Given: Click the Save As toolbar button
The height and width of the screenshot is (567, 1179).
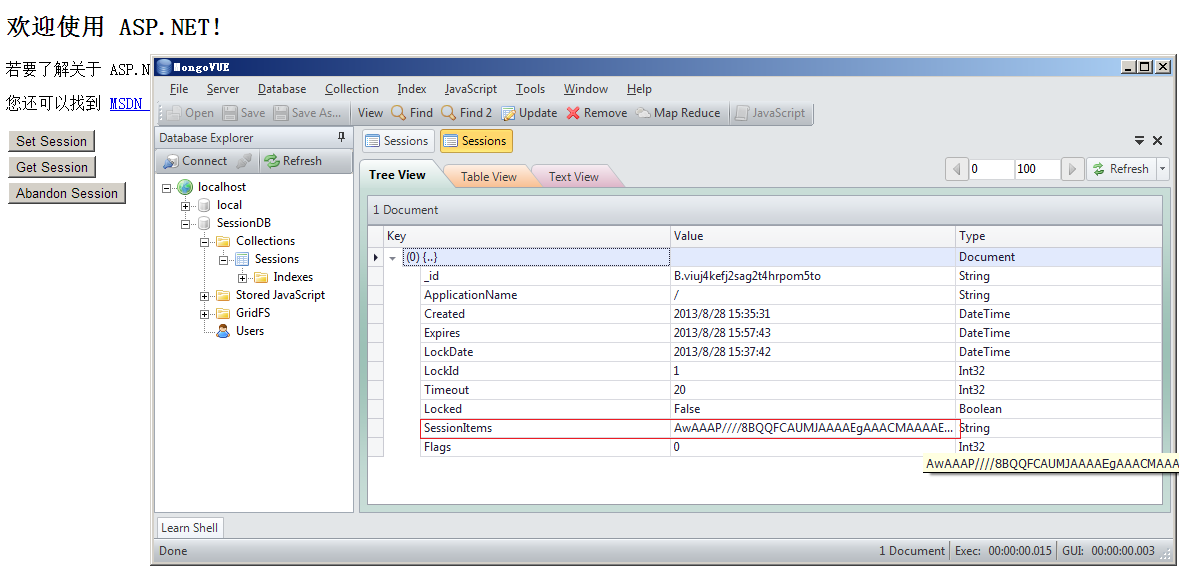Looking at the screenshot, I should point(308,113).
